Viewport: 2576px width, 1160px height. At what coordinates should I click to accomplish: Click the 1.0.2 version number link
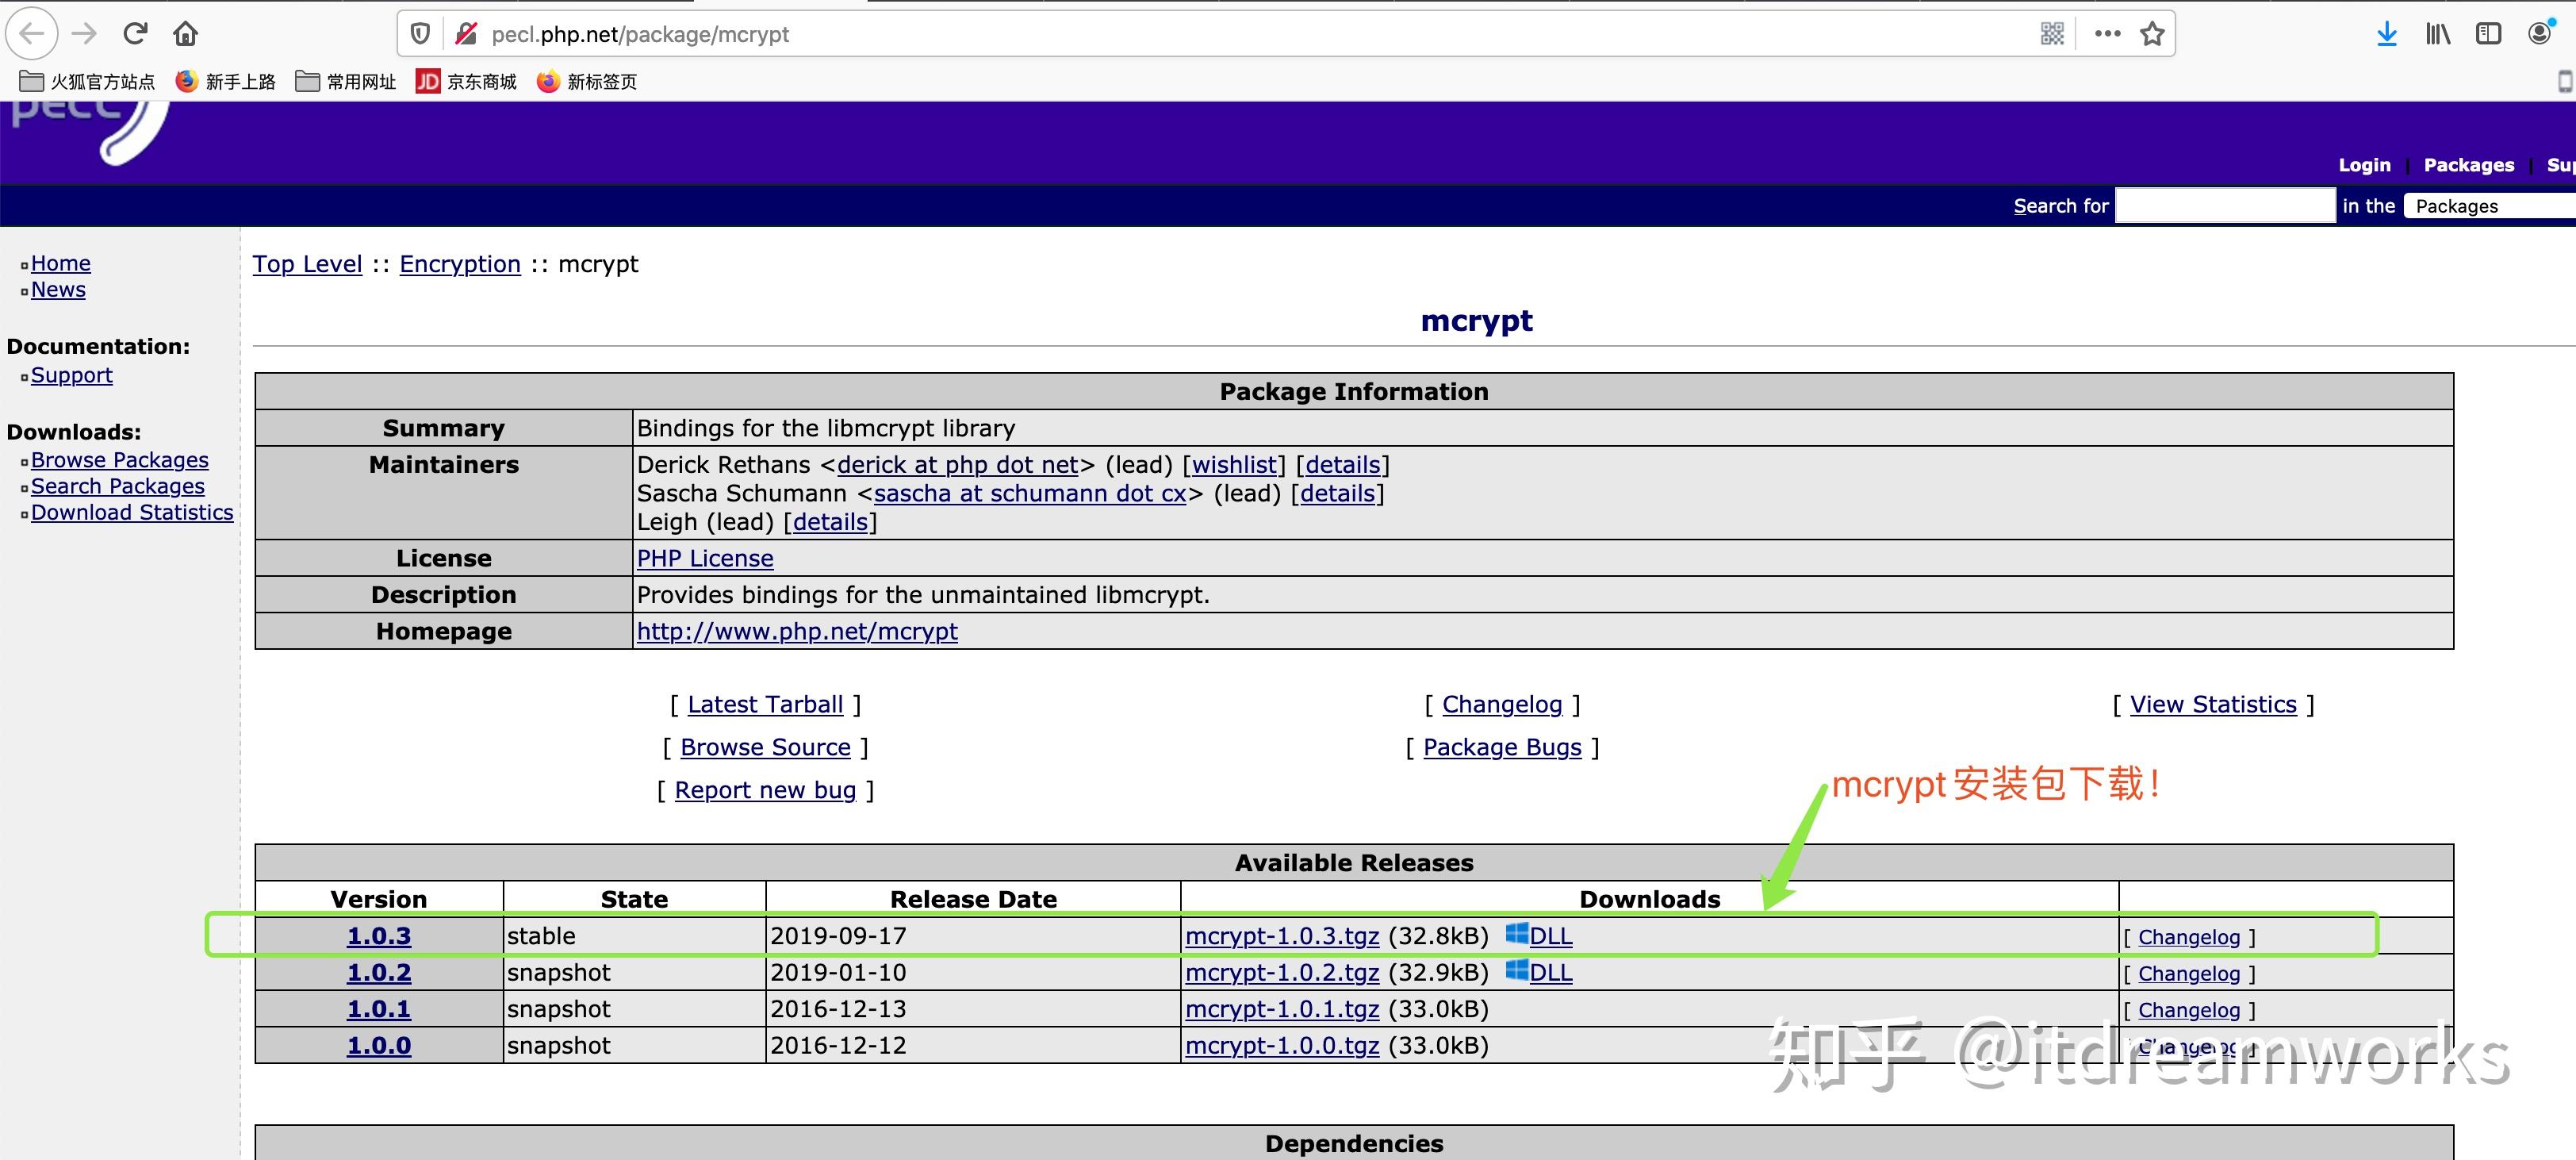379,973
